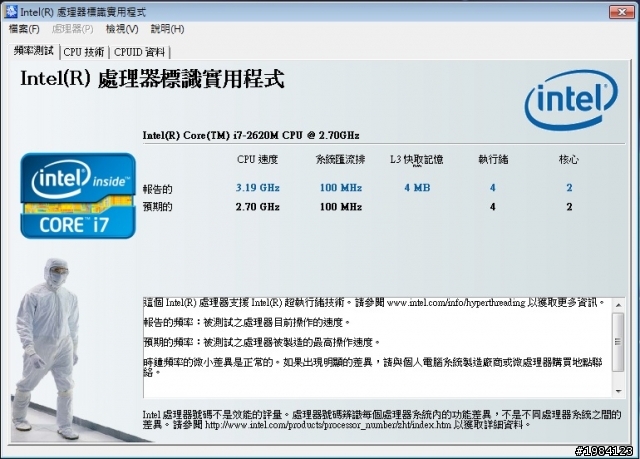Click the 核心 column header
The height and width of the screenshot is (459, 640).
coord(569,160)
